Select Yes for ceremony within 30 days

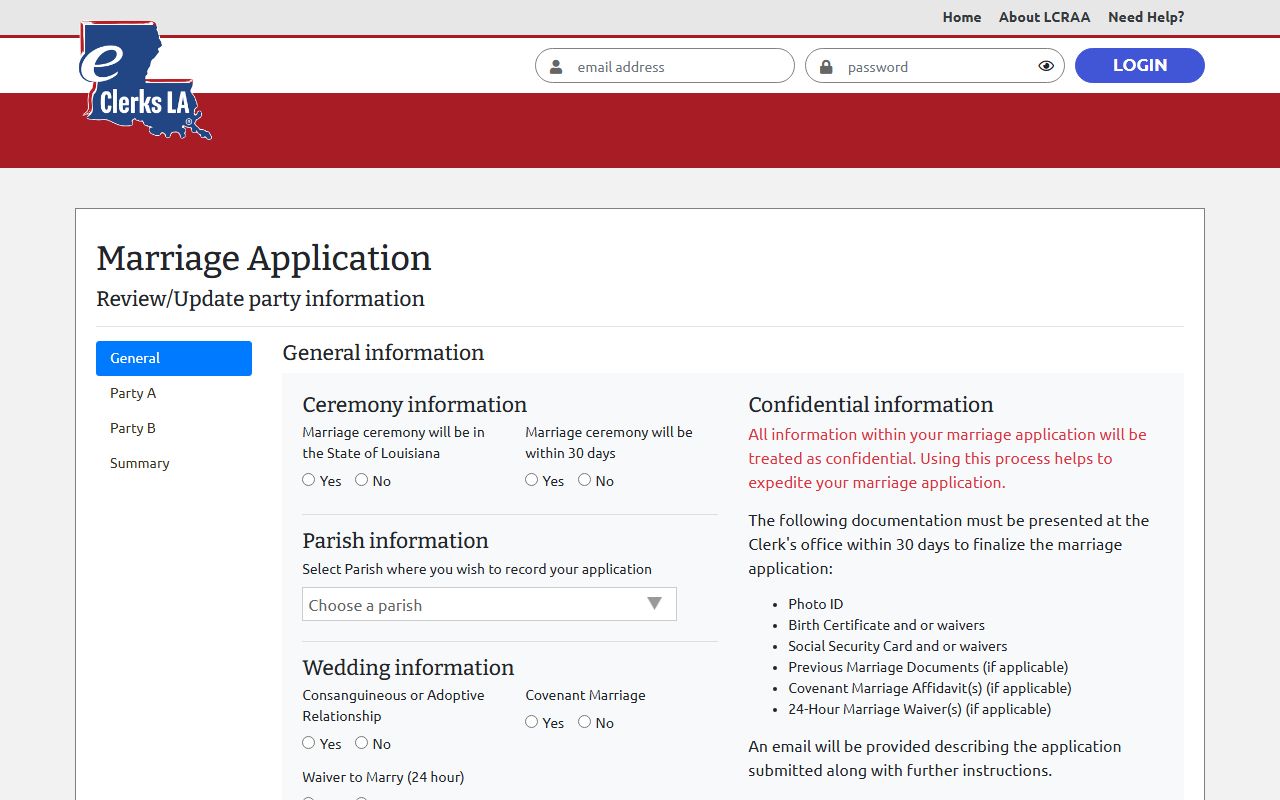tap(532, 480)
